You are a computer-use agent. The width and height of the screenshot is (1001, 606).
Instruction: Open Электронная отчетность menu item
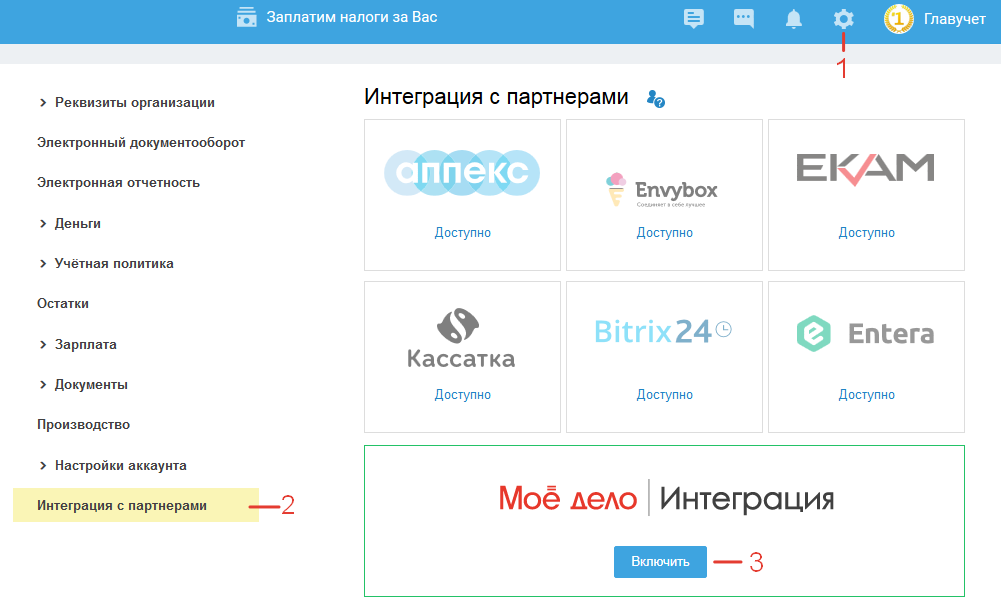point(118,183)
